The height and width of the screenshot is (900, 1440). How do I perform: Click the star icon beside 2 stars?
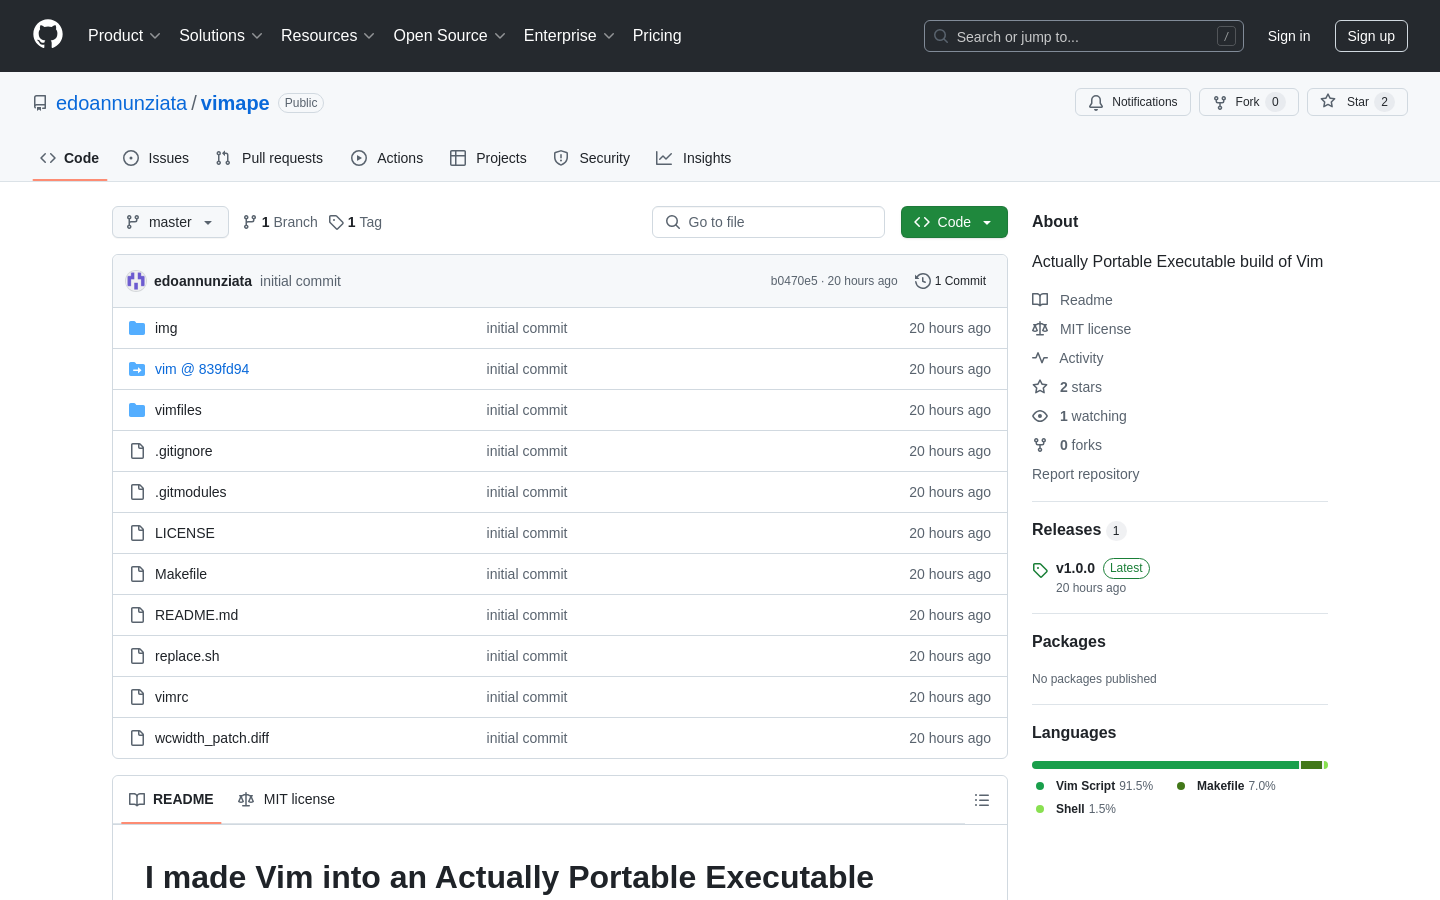tap(1040, 387)
